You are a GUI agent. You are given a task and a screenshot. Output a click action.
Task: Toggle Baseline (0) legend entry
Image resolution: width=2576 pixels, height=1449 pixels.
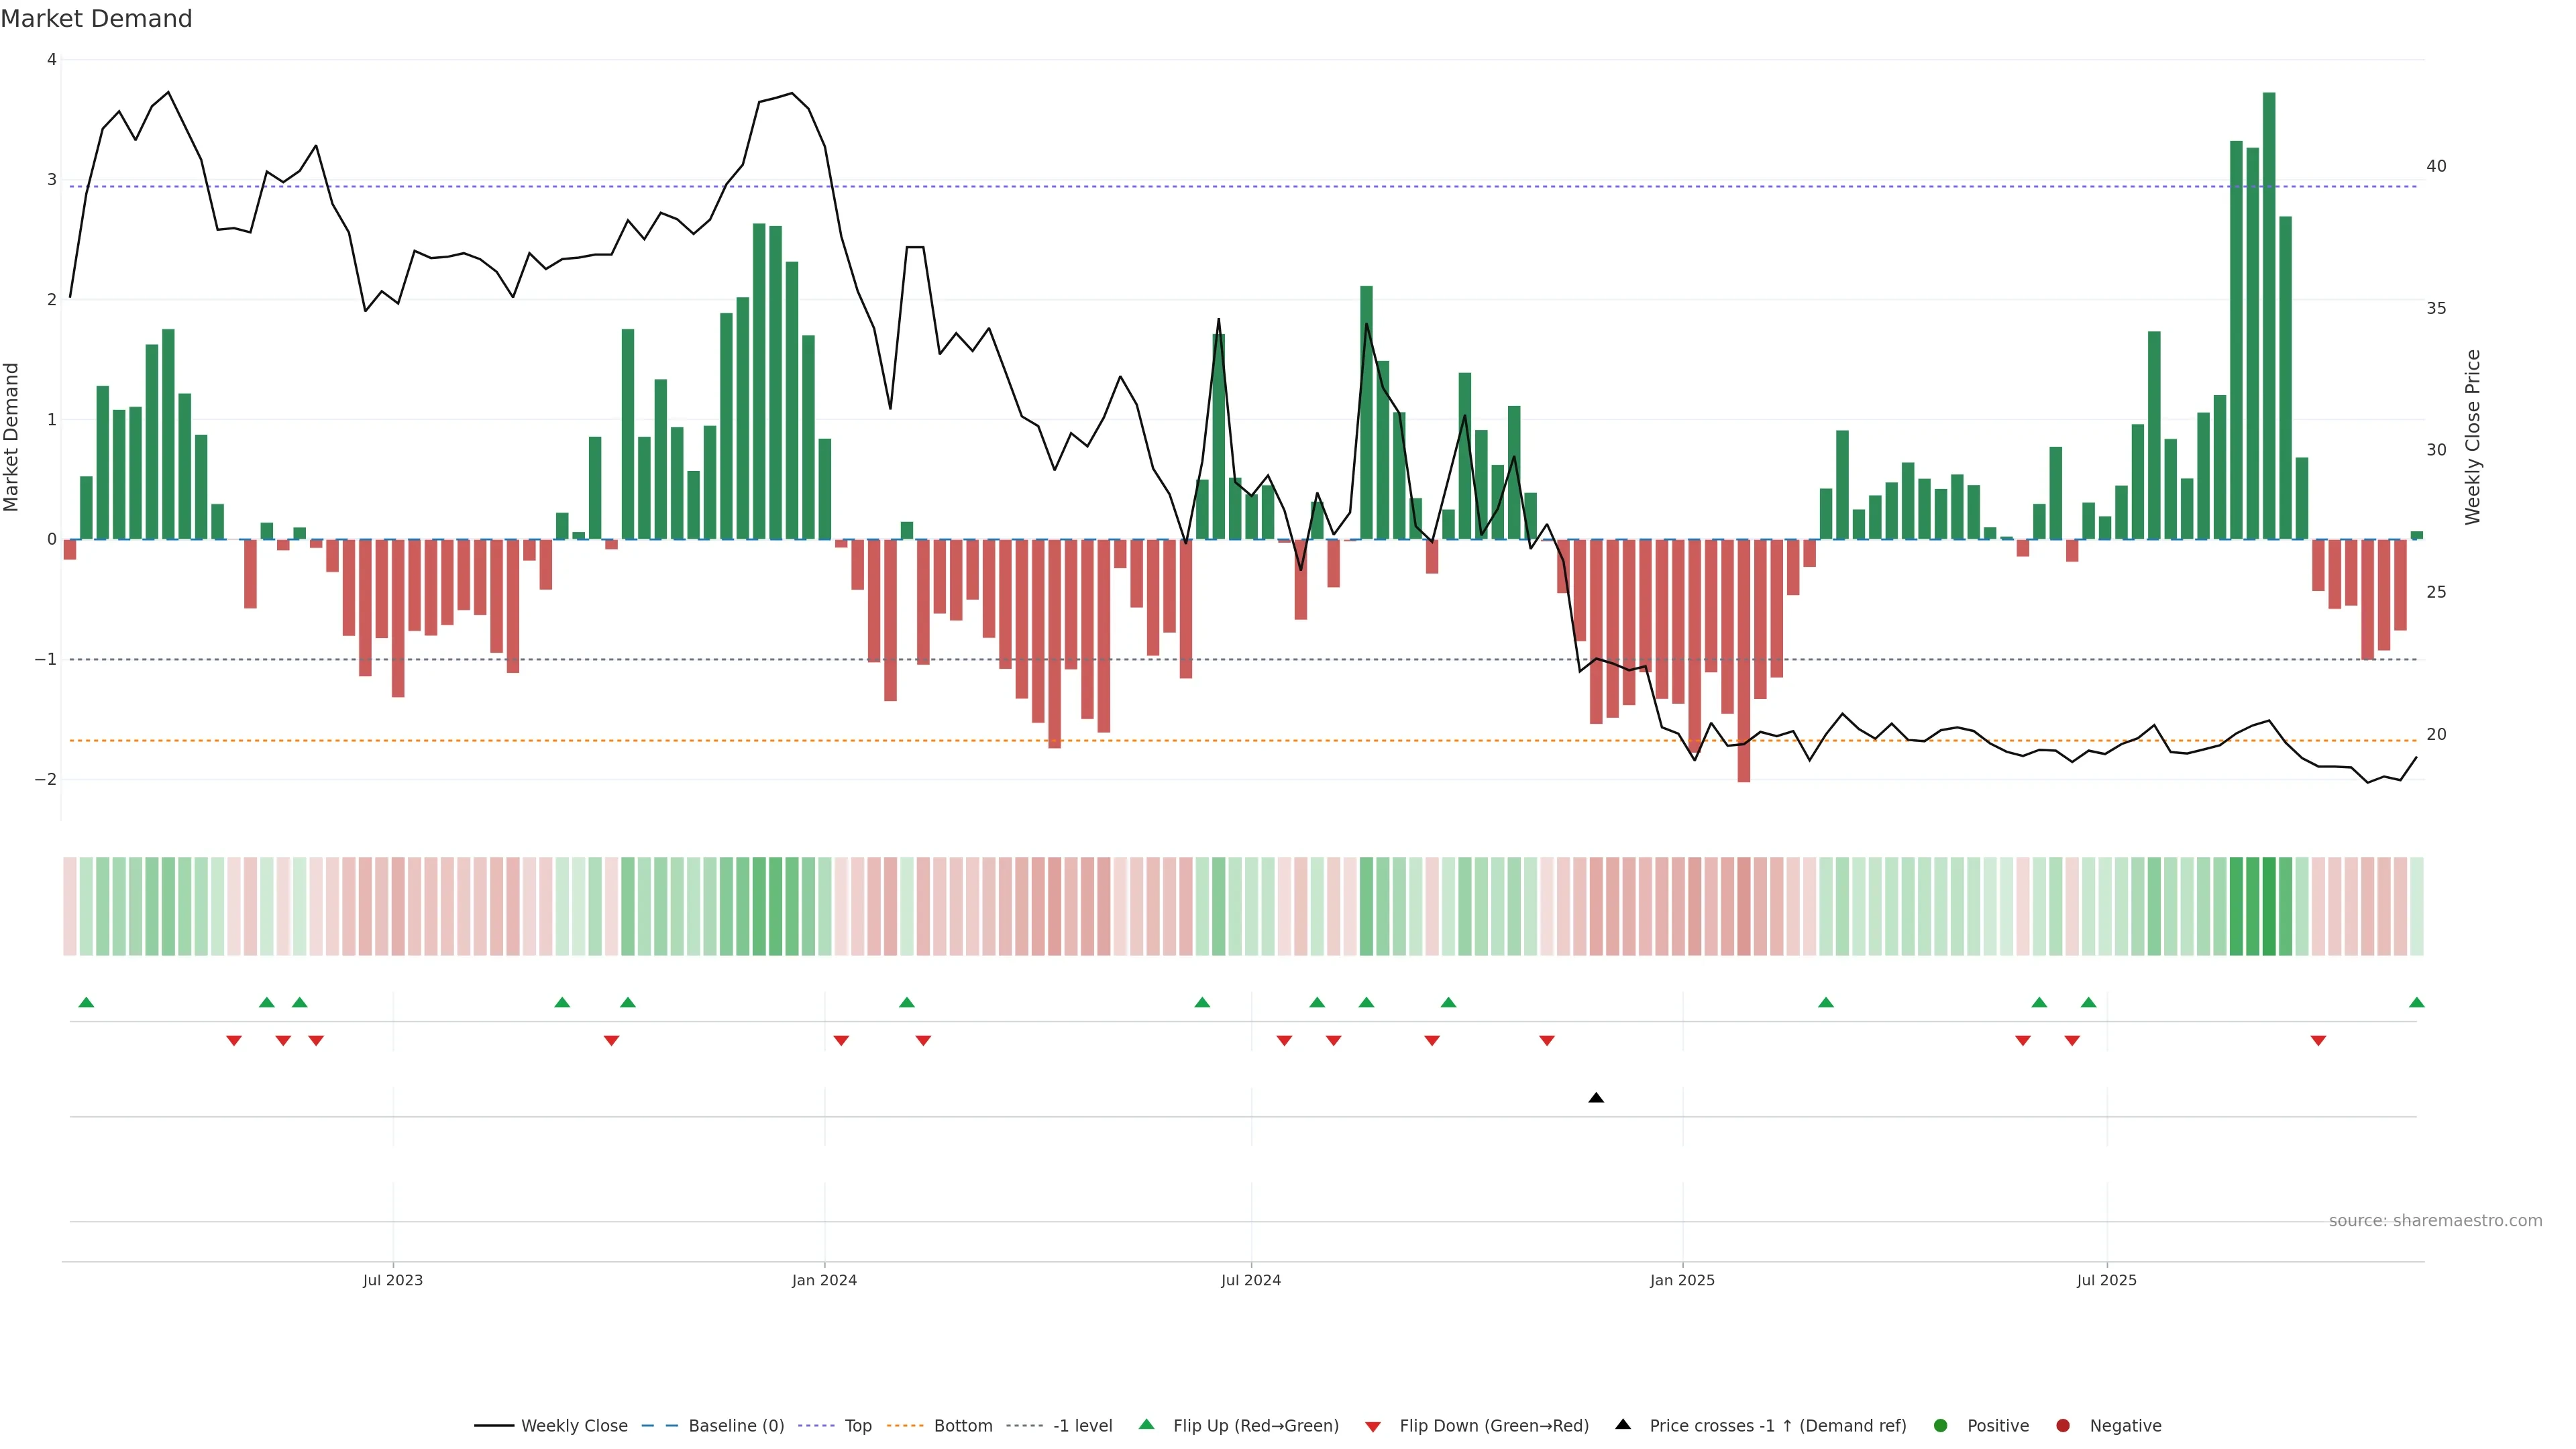(736, 1426)
